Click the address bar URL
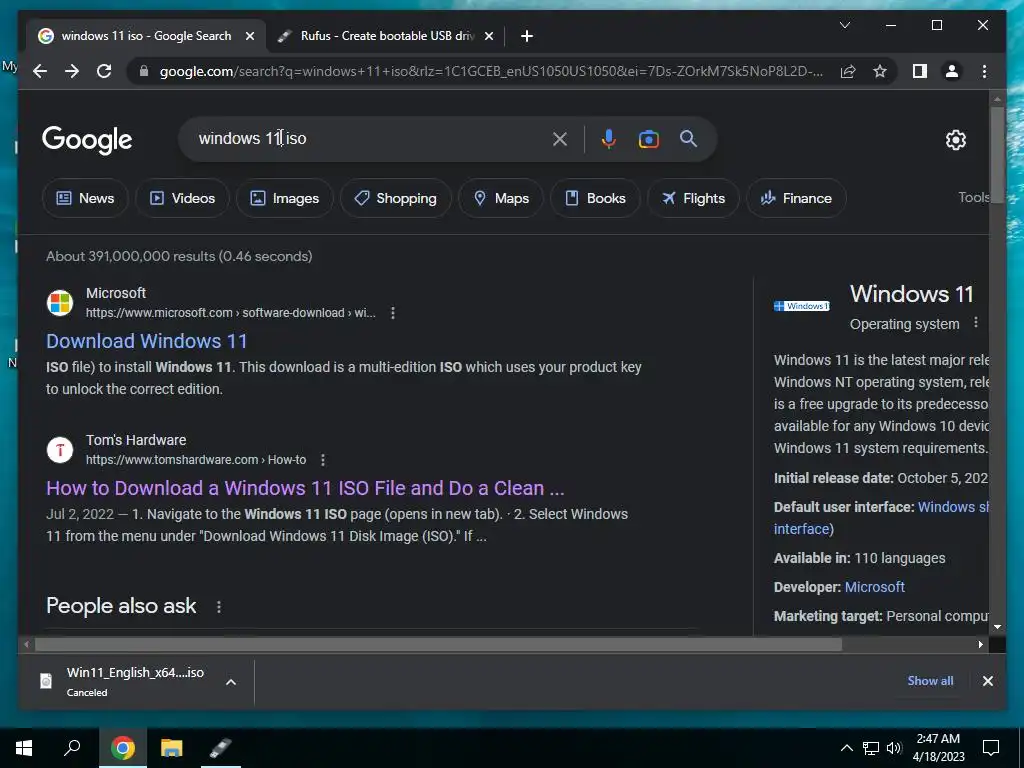Viewport: 1024px width, 768px height. [x=491, y=71]
